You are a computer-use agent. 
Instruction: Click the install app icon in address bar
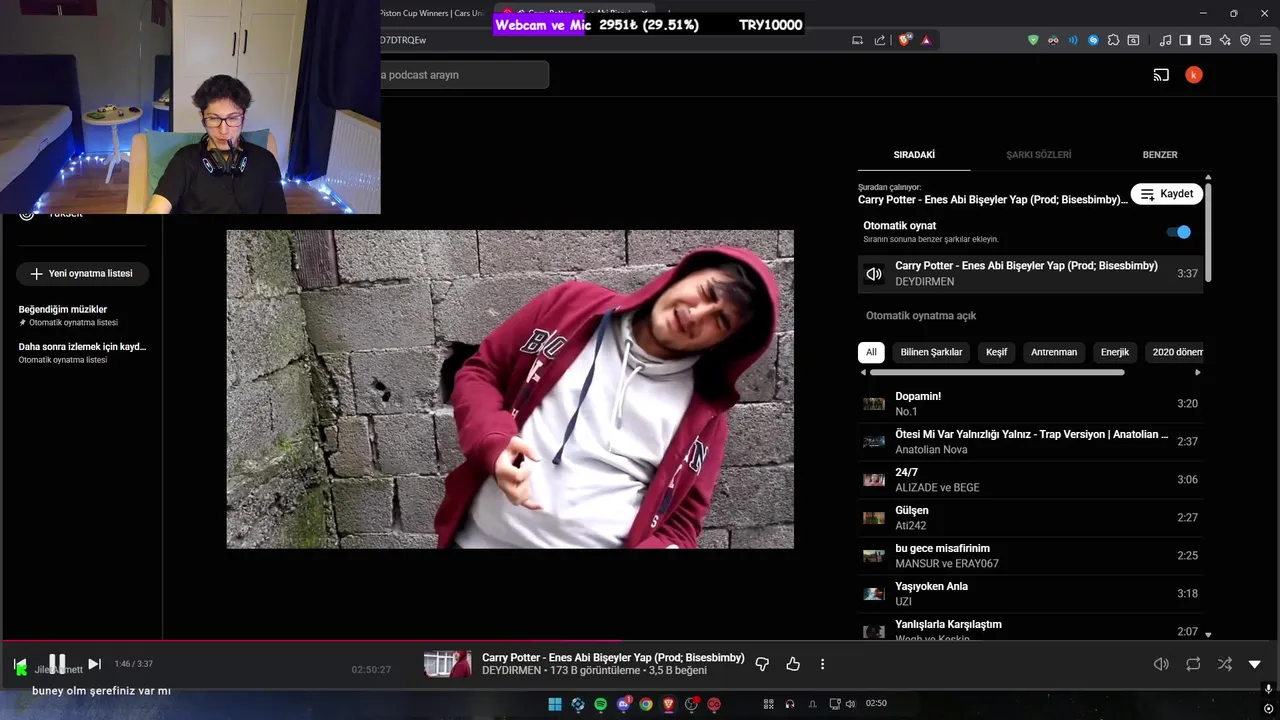(x=857, y=40)
